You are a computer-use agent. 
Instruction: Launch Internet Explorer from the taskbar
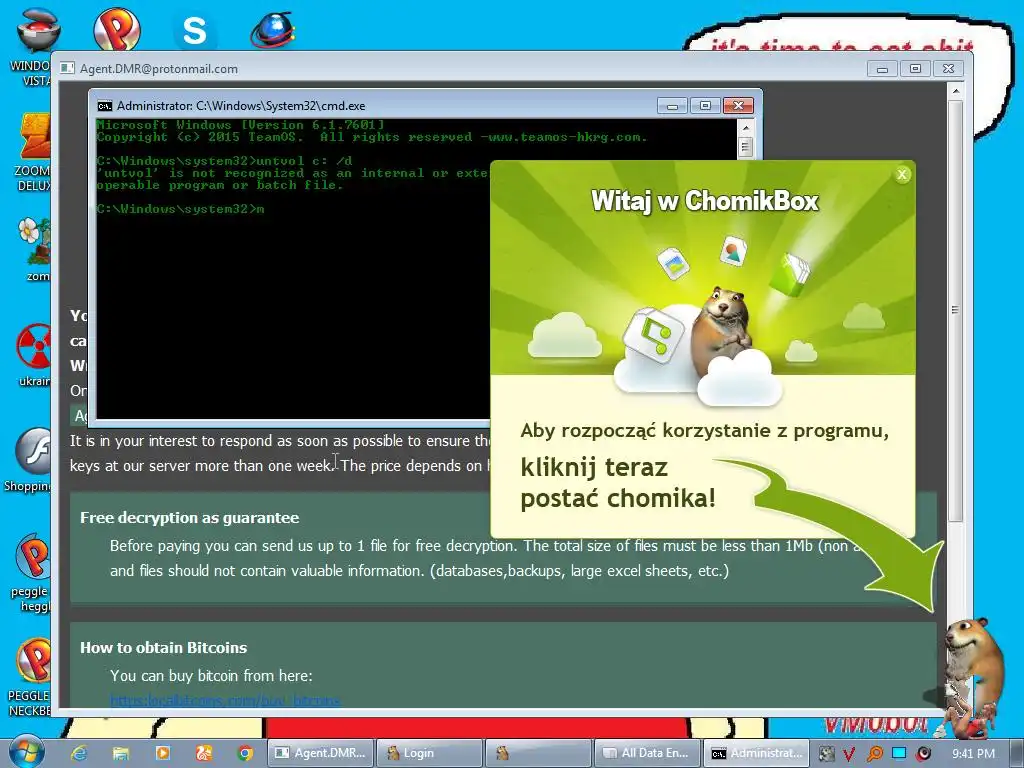[79, 753]
